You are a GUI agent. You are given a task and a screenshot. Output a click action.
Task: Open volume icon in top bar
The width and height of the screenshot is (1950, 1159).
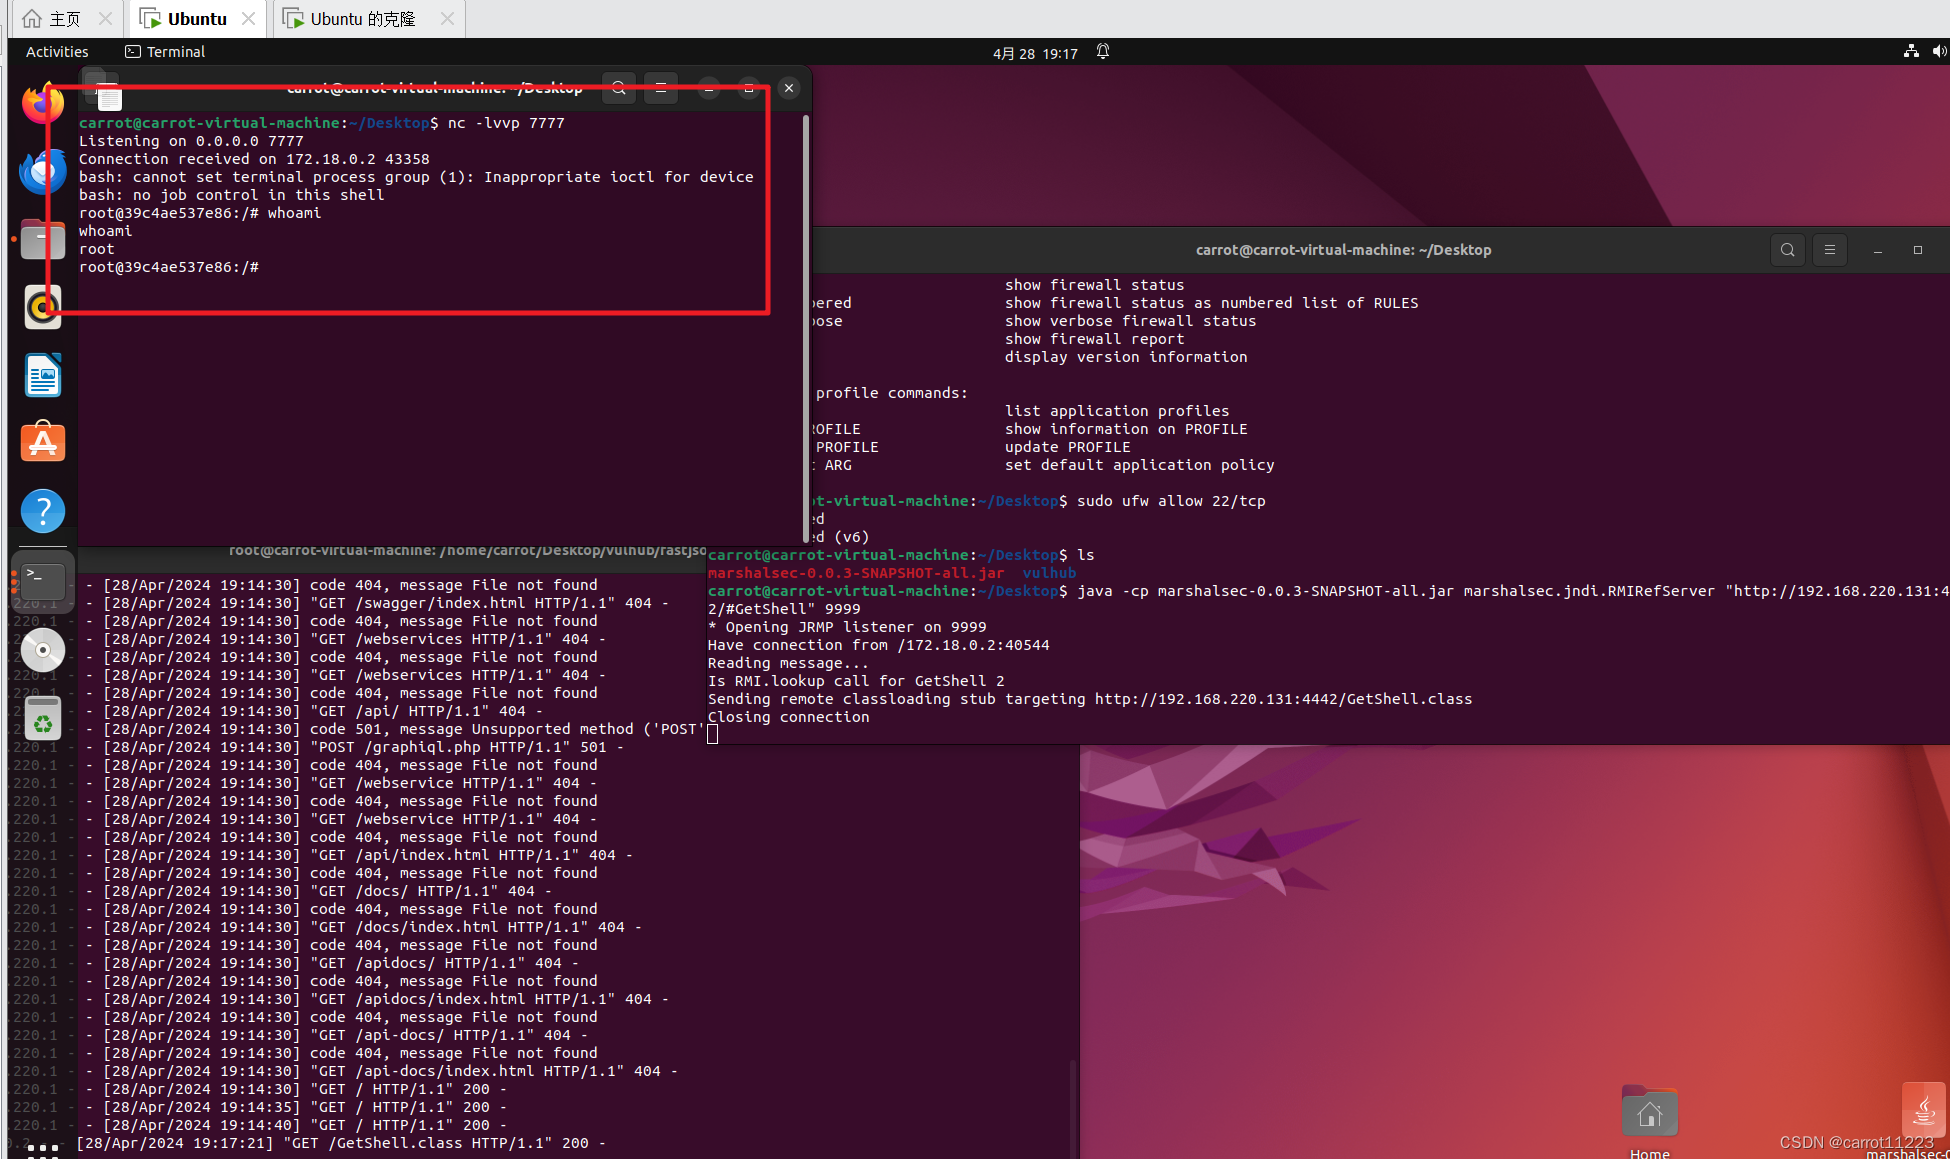1939,52
